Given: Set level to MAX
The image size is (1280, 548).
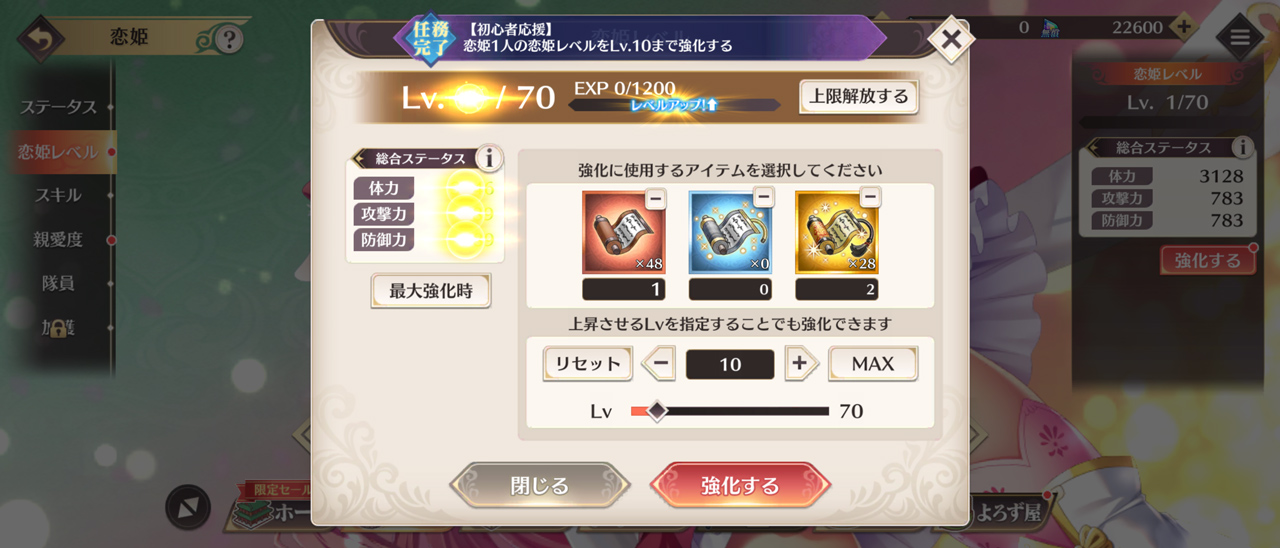Looking at the screenshot, I should pyautogui.click(x=873, y=364).
